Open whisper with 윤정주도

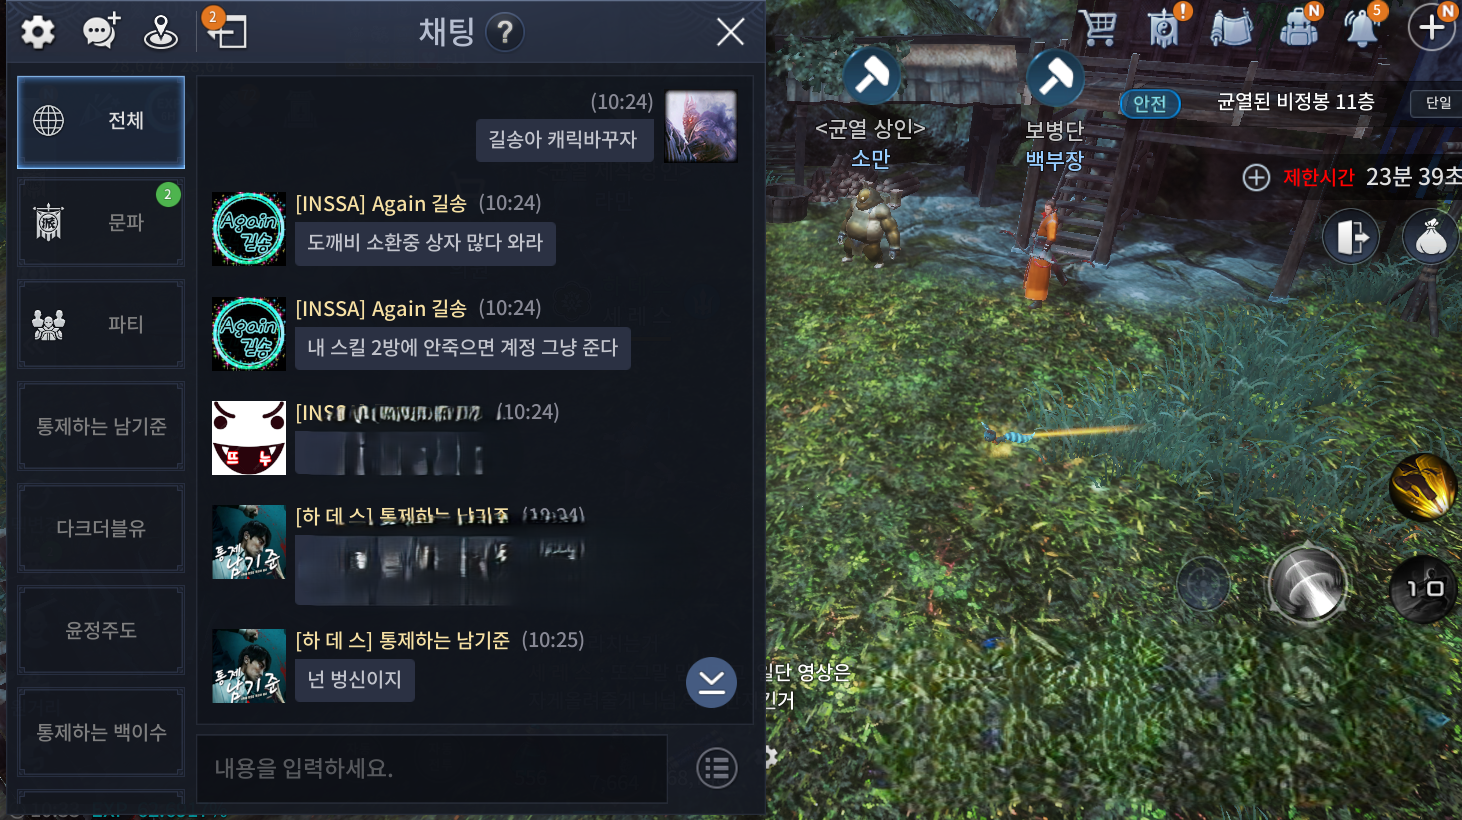pos(101,630)
